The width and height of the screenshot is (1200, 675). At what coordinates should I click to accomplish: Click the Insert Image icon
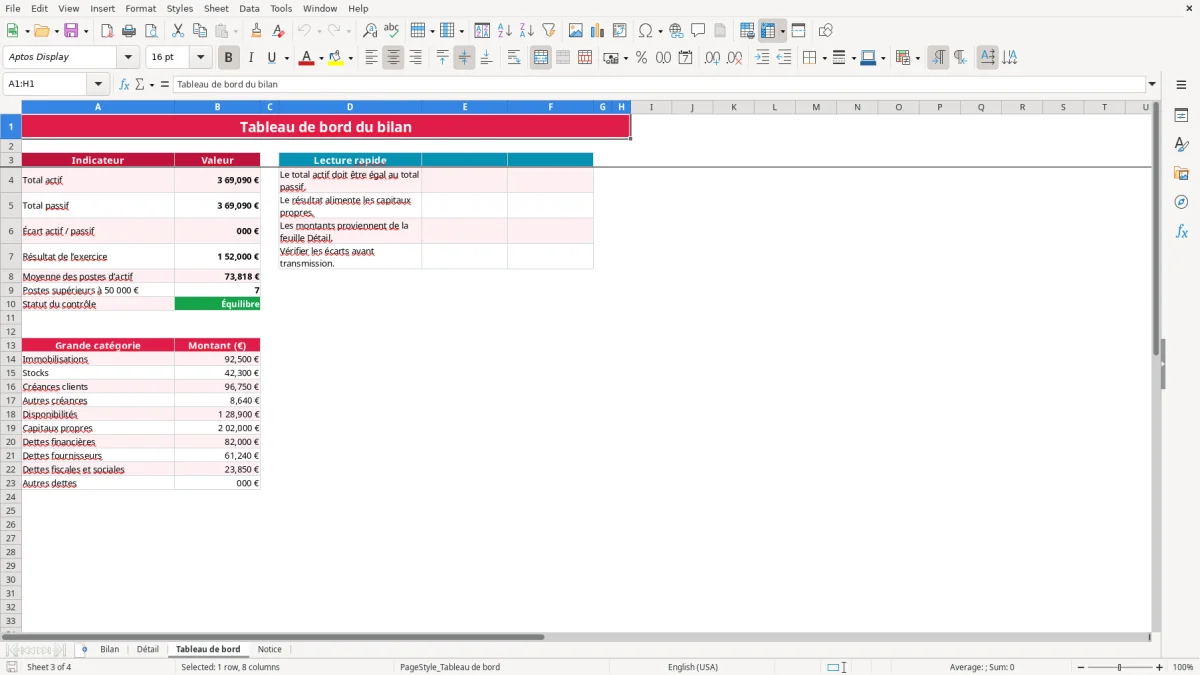pyautogui.click(x=576, y=31)
